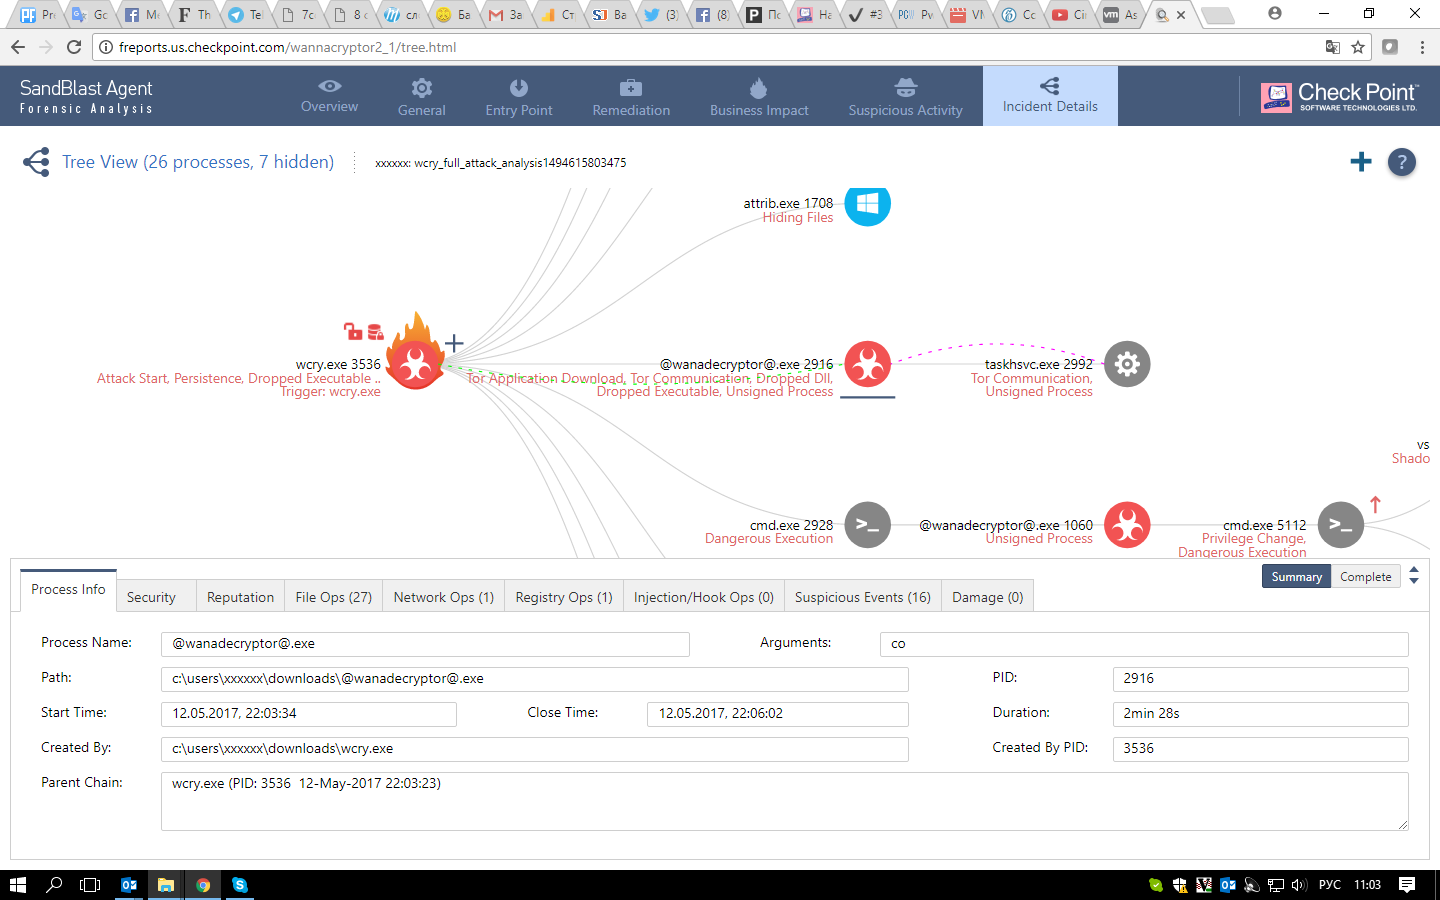Click the Arguments field containing co

click(1144, 644)
